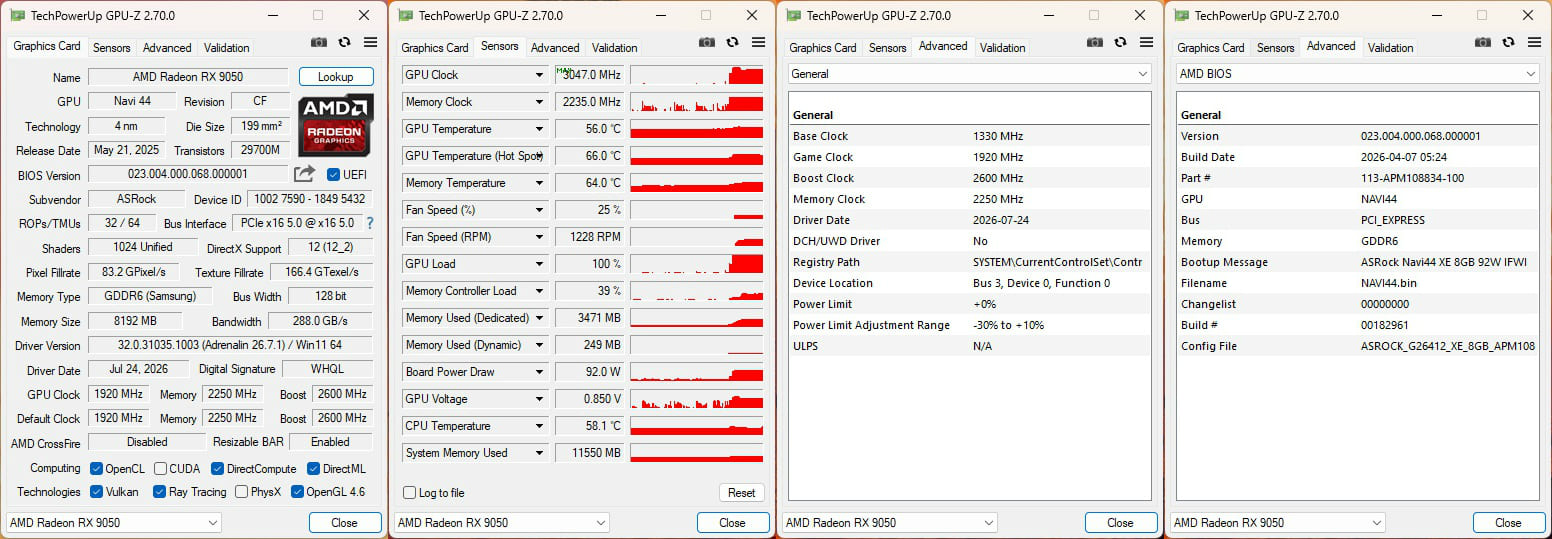
Task: Toggle DirectML checkbox
Action: [x=313, y=469]
